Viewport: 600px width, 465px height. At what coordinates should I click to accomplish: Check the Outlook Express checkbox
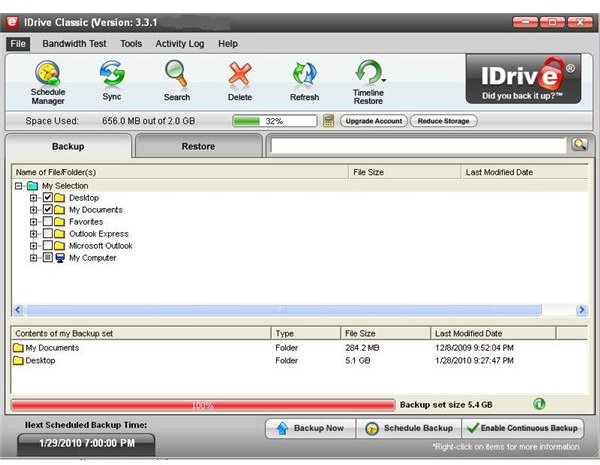47,233
